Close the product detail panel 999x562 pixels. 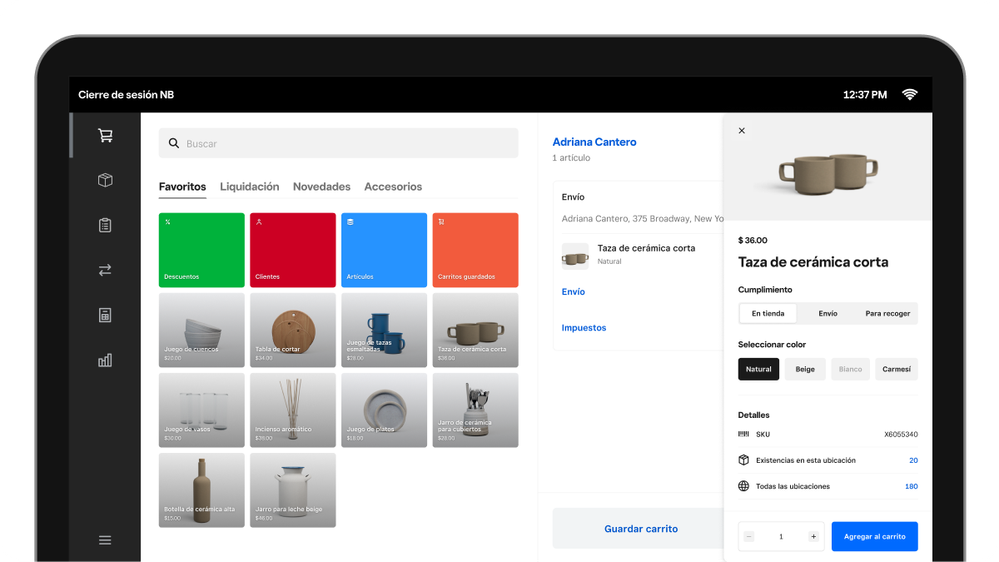point(741,131)
